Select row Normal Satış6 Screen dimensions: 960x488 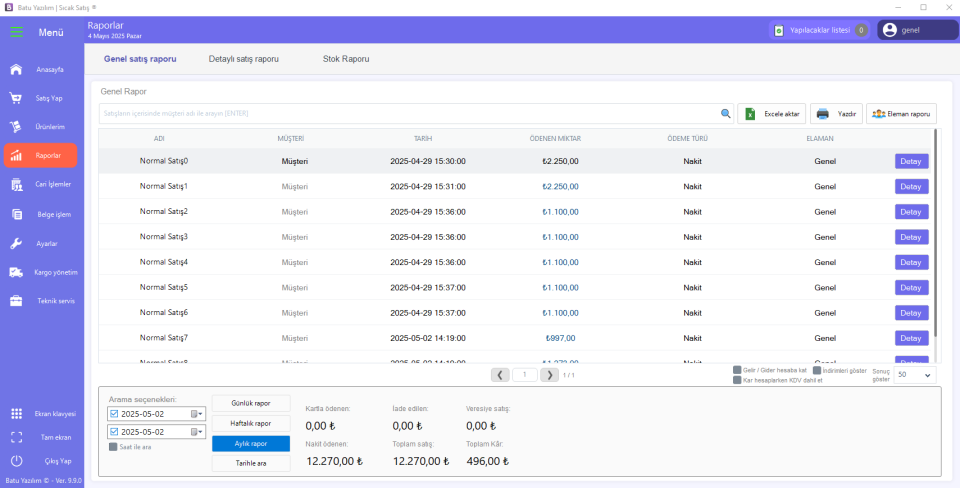coord(516,312)
